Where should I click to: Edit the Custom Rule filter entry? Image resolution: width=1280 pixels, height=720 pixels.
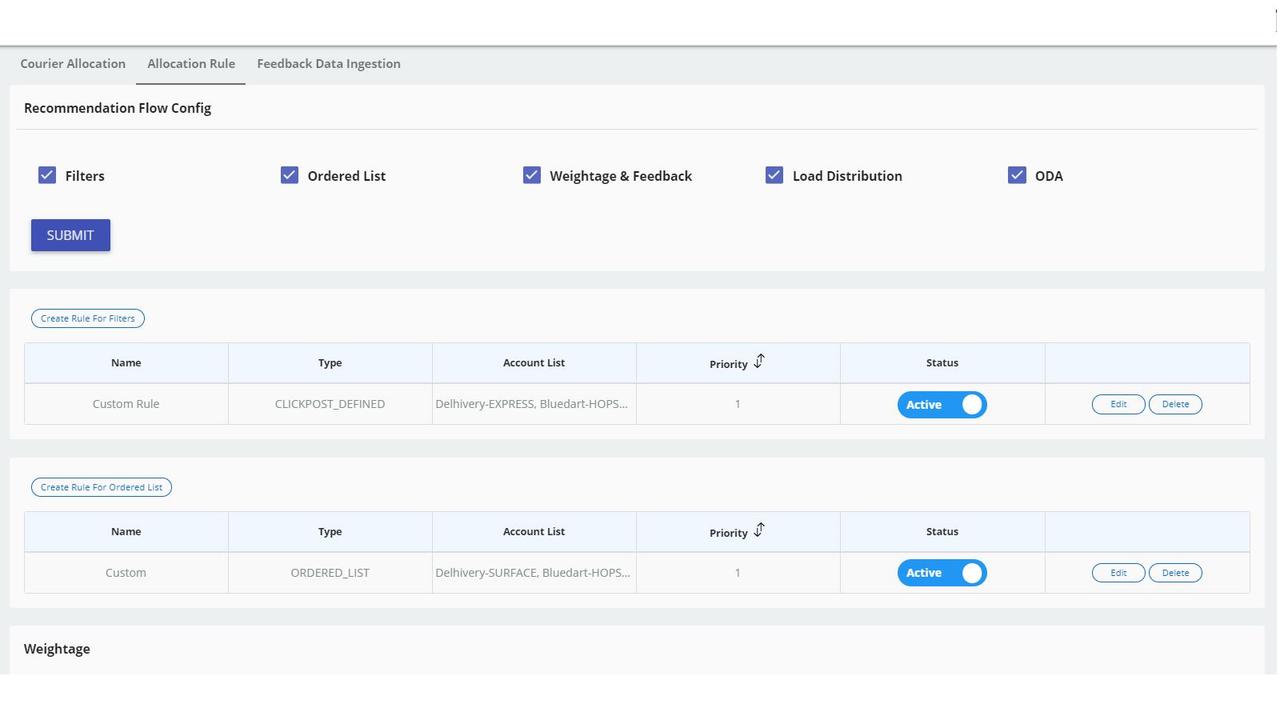pyautogui.click(x=1118, y=404)
